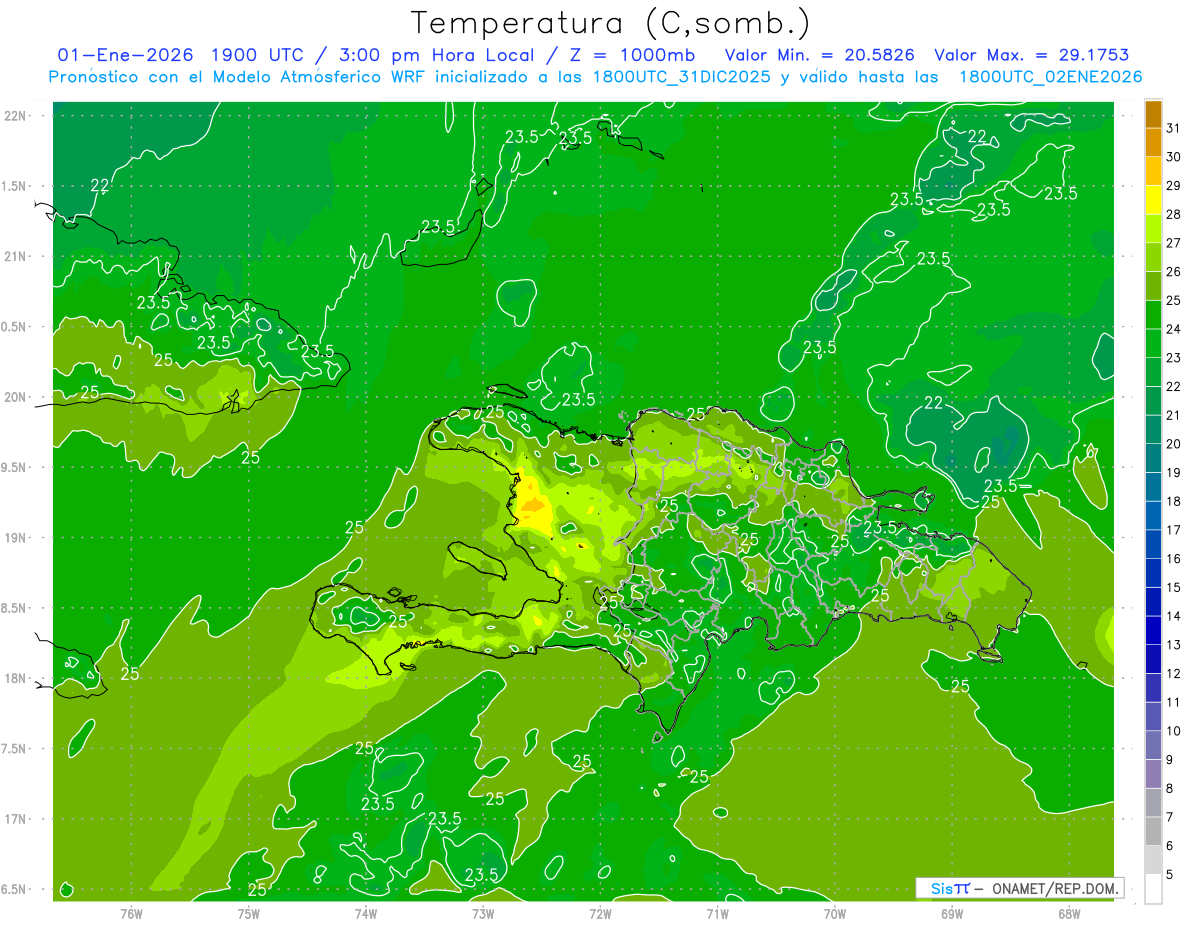Select the '69W' longitude axis label
Image resolution: width=1200 pixels, height=927 pixels.
tap(952, 914)
